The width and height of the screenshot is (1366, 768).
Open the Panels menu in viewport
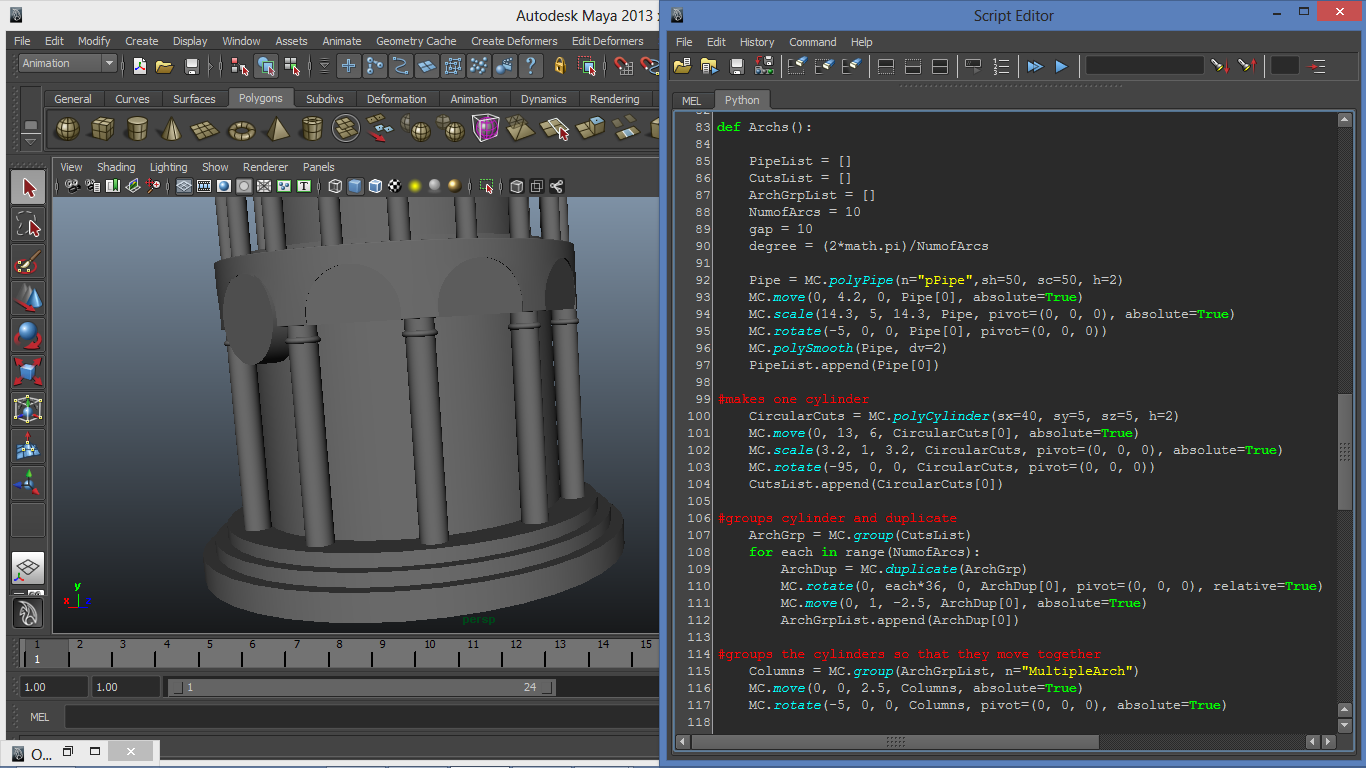point(318,167)
